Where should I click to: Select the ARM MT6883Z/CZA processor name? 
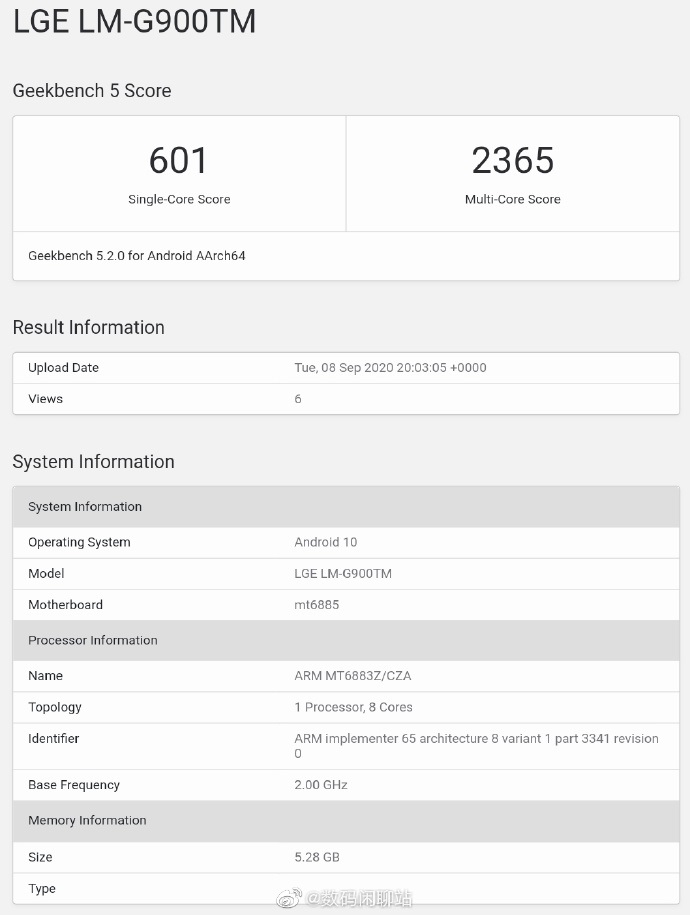[353, 676]
